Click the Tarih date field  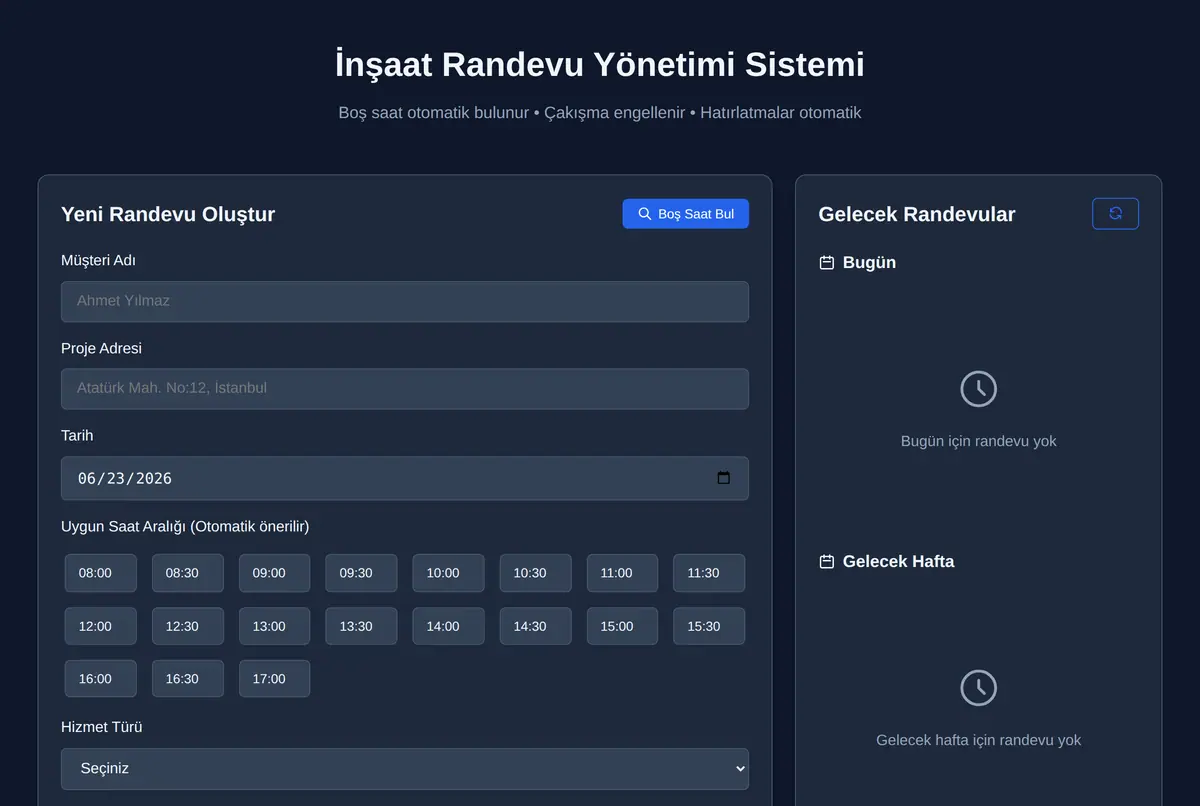(x=405, y=478)
